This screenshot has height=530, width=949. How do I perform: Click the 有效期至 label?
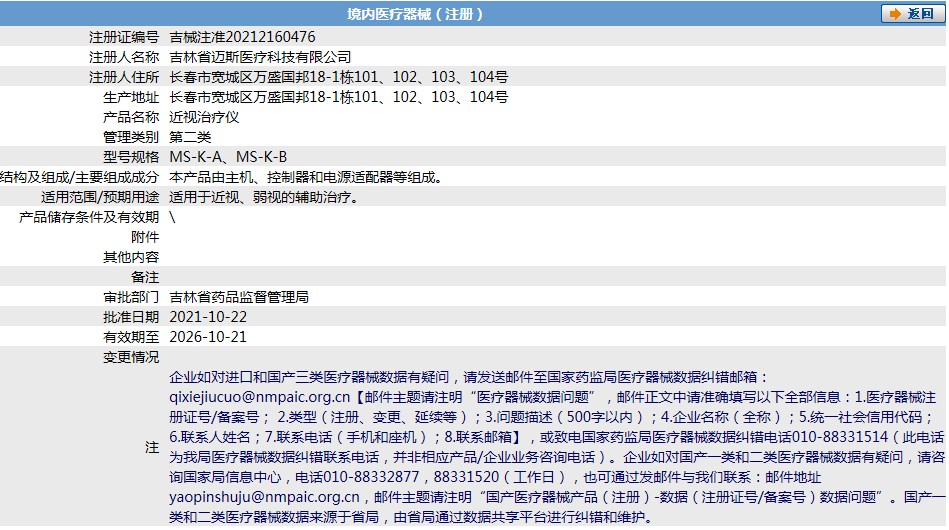131,337
